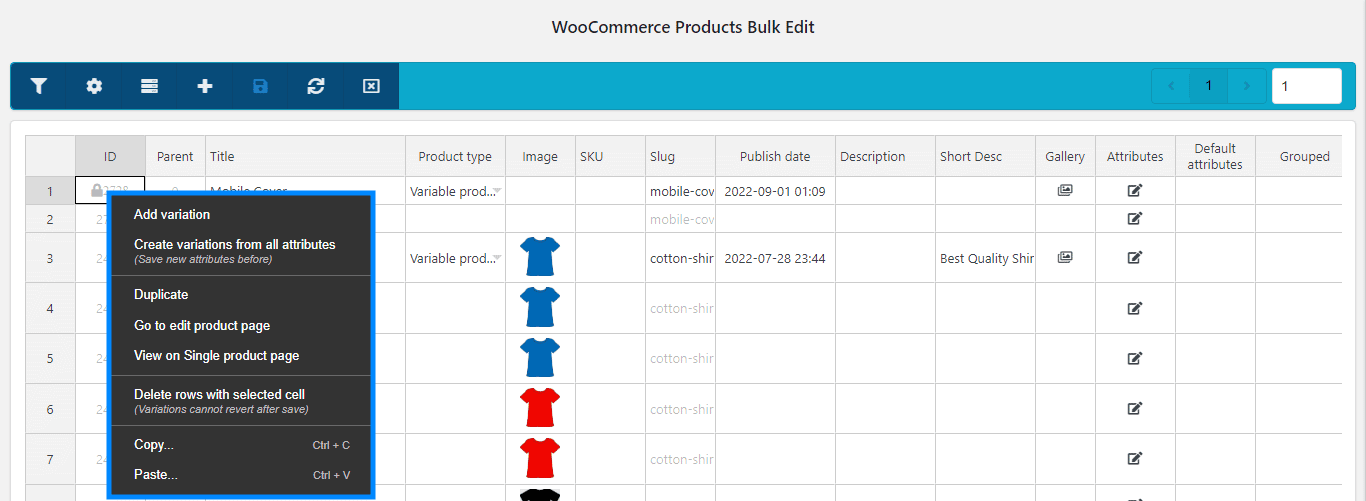
Task: Add new product with plus icon
Action: pyautogui.click(x=205, y=86)
